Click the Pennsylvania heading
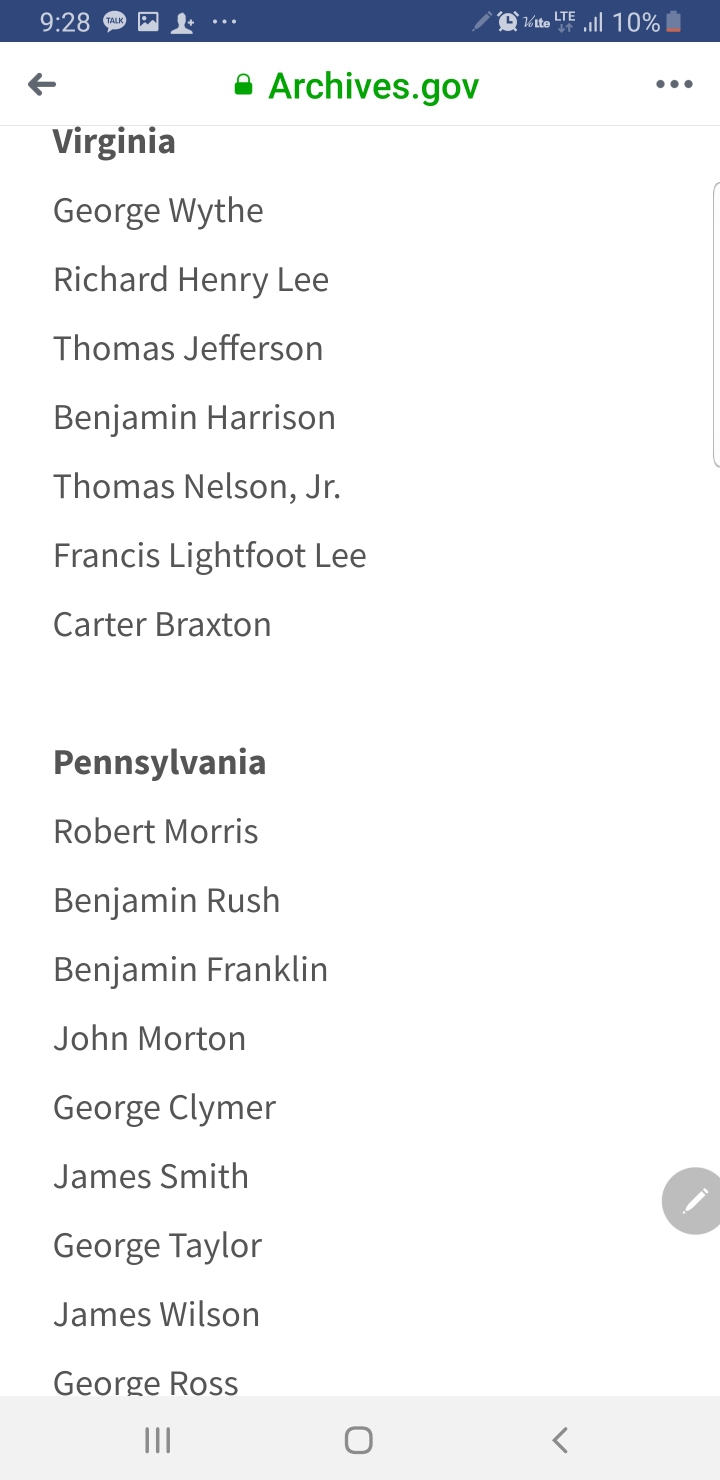 [159, 762]
